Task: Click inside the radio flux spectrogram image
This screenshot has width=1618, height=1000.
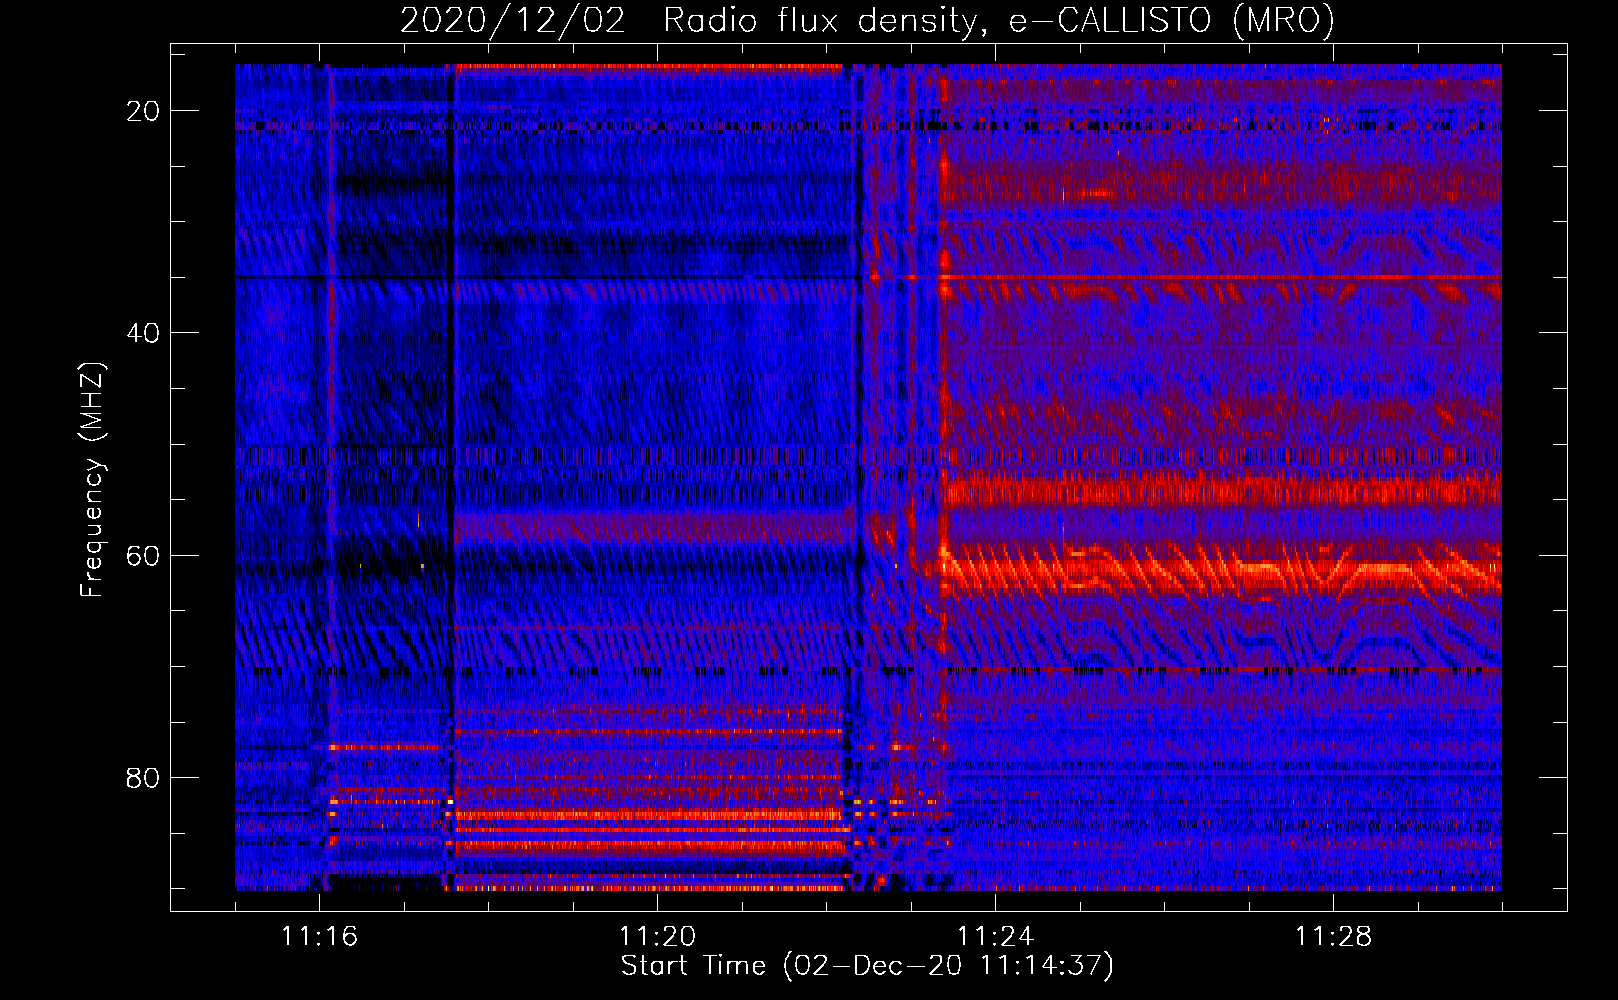Action: (x=868, y=477)
